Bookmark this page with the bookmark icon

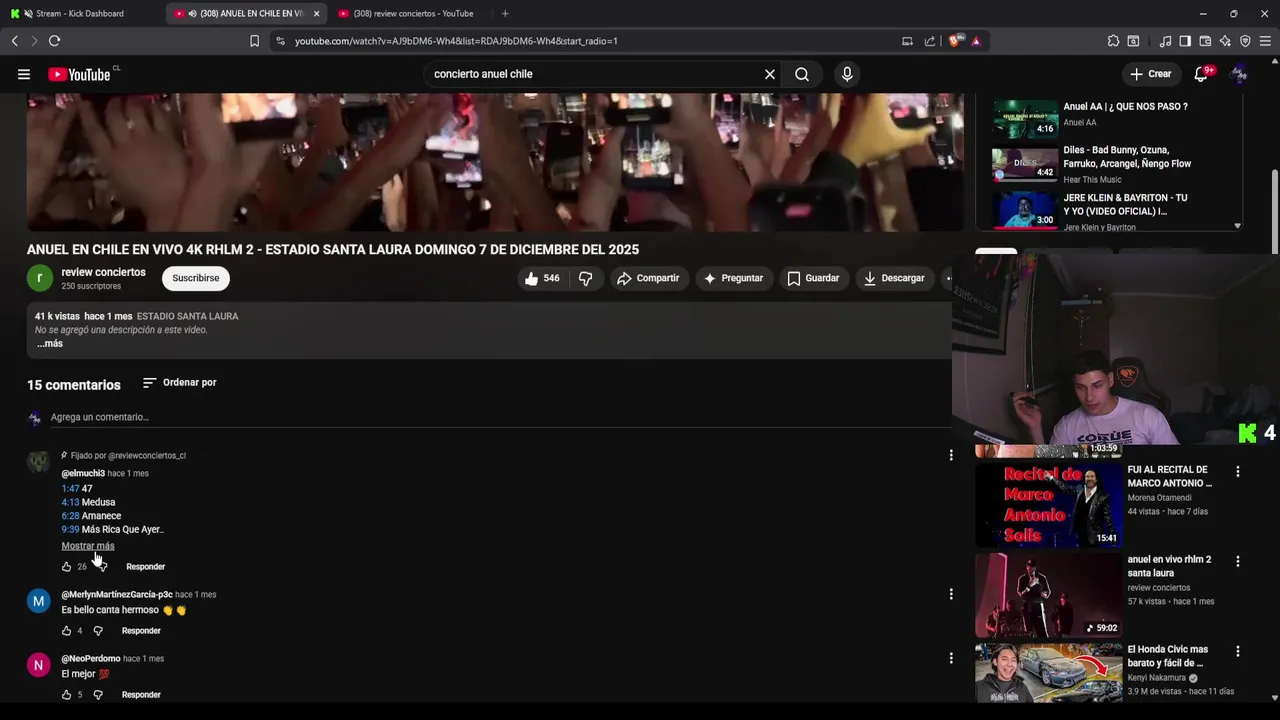click(x=254, y=41)
